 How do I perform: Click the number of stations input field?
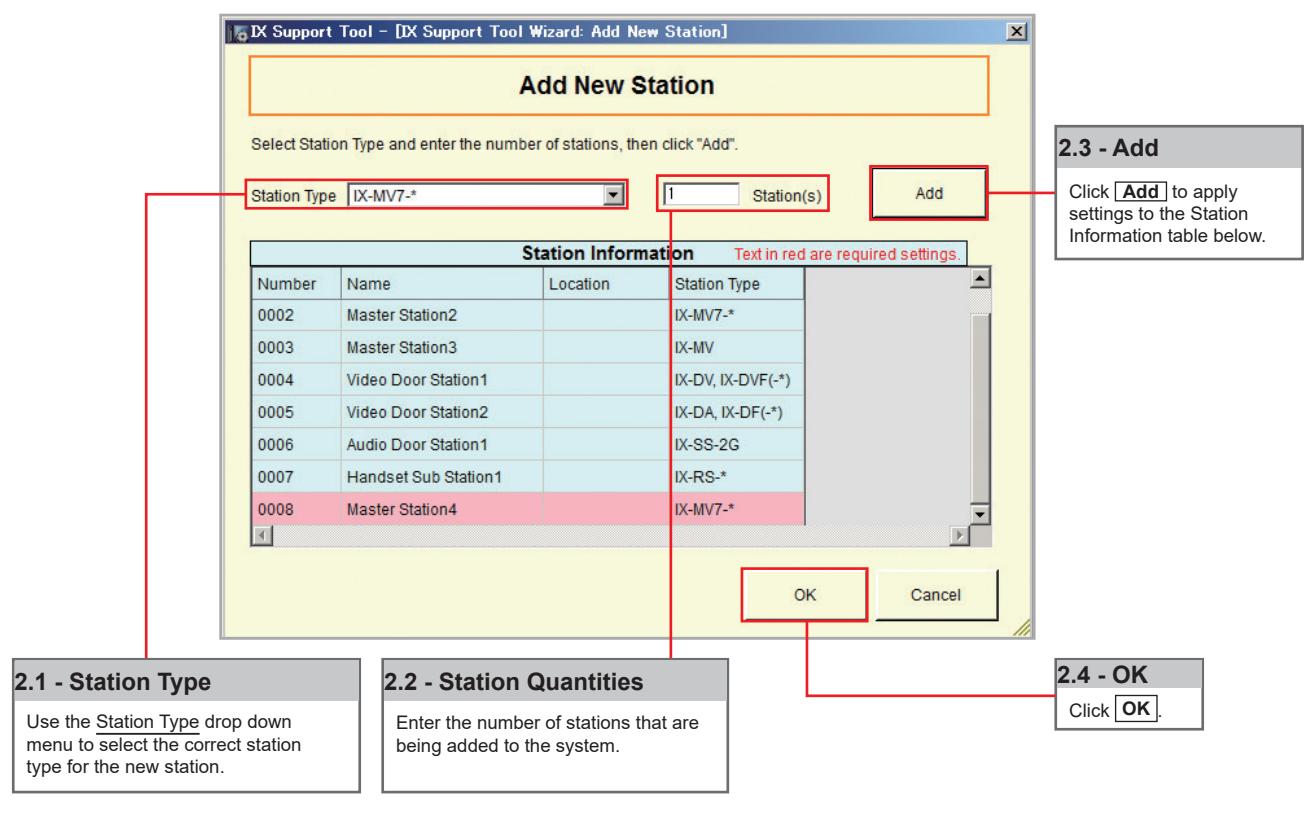(700, 194)
